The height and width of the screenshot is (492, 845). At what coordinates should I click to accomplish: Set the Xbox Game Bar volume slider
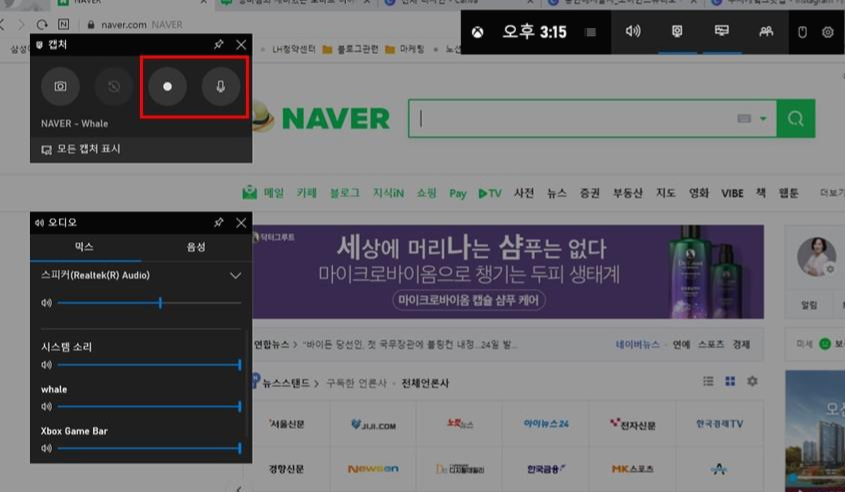click(x=149, y=448)
